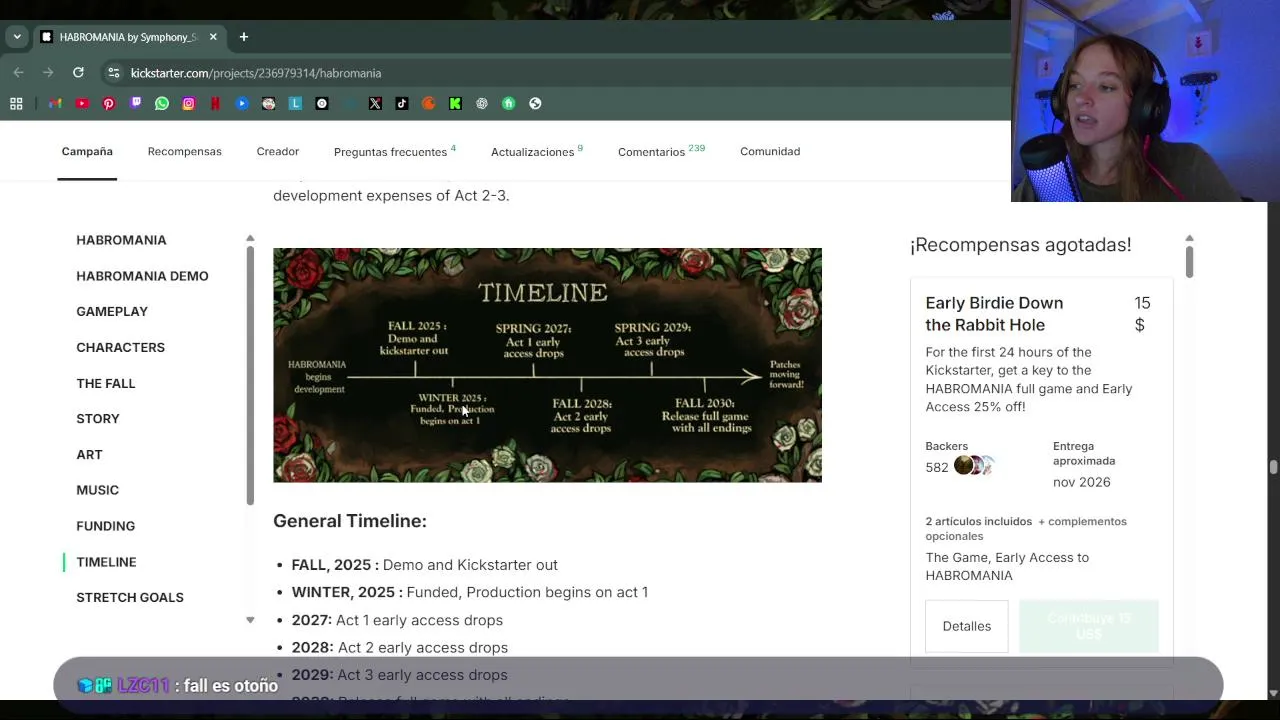This screenshot has height=720, width=1280.
Task: Click the page scroll-down arrow at right edge
Action: point(1273,693)
